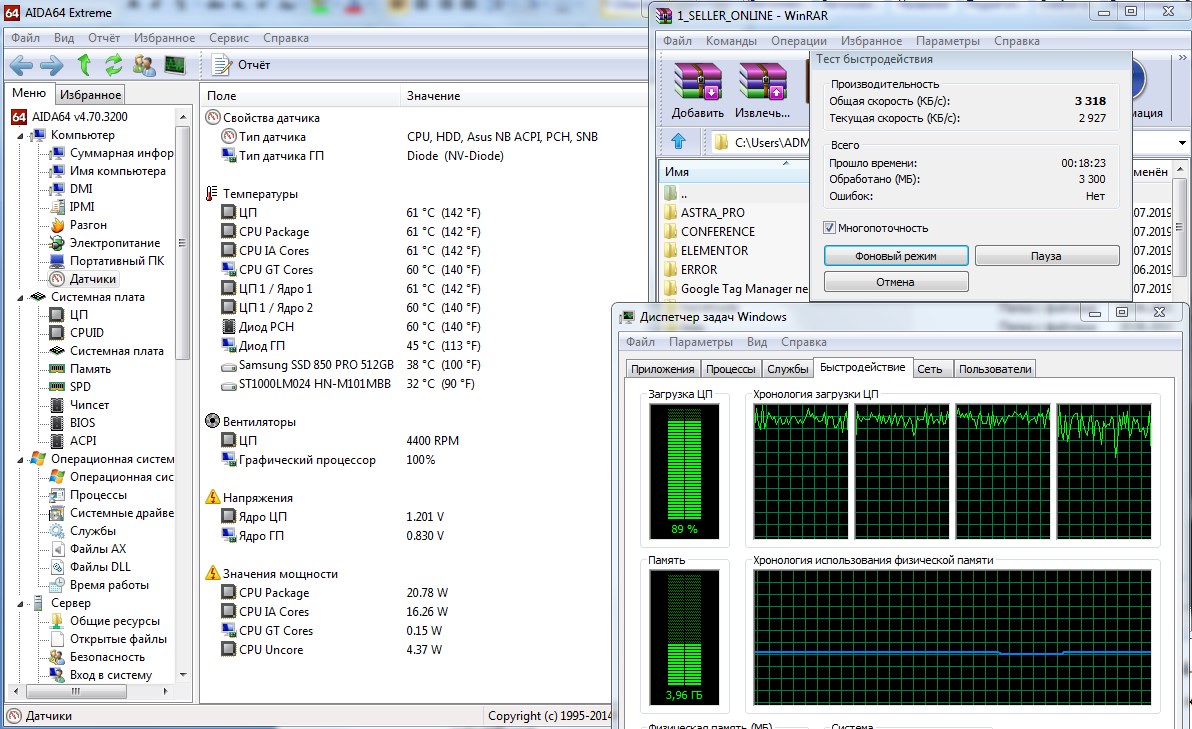This screenshot has width=1192, height=729.
Task: Click the Фоновый режим button
Action: [x=896, y=256]
